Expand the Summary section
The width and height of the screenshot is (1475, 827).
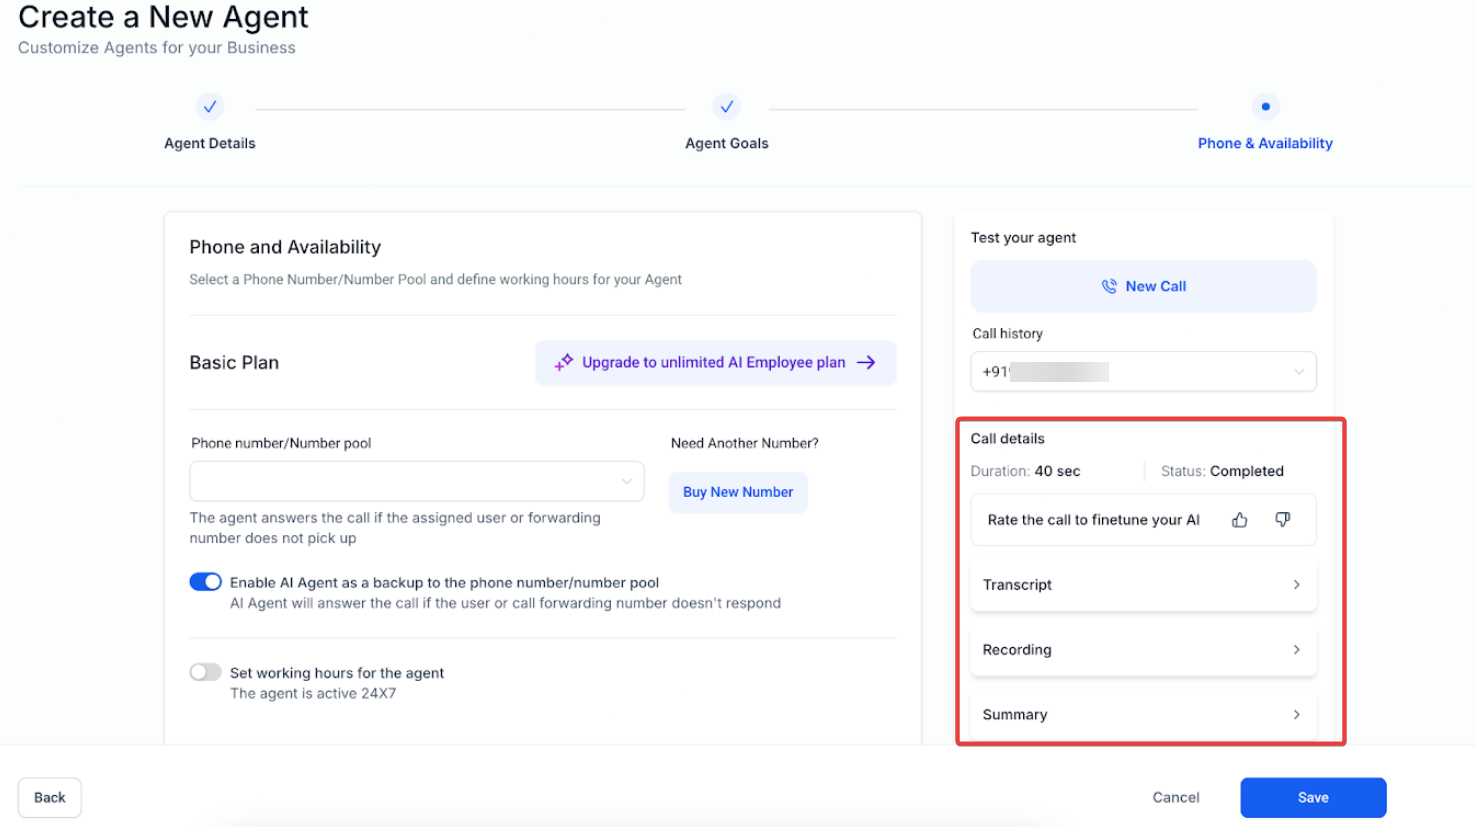1143,715
